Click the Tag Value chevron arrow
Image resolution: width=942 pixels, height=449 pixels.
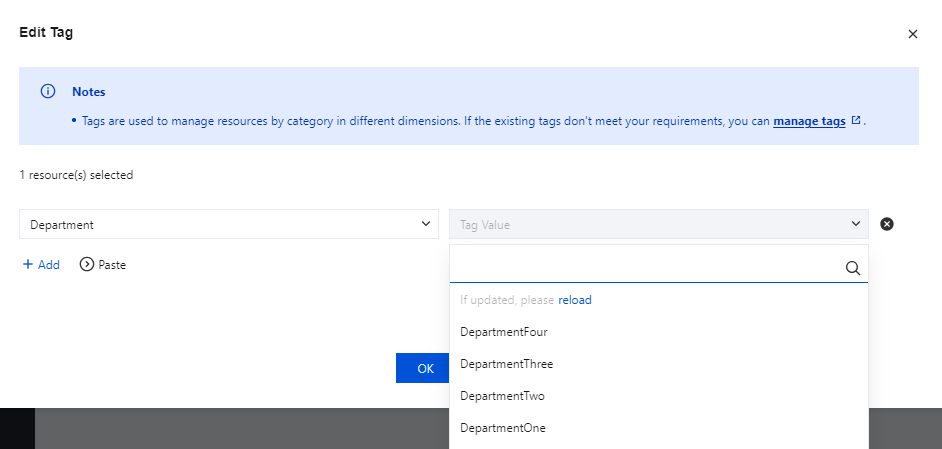pos(855,224)
